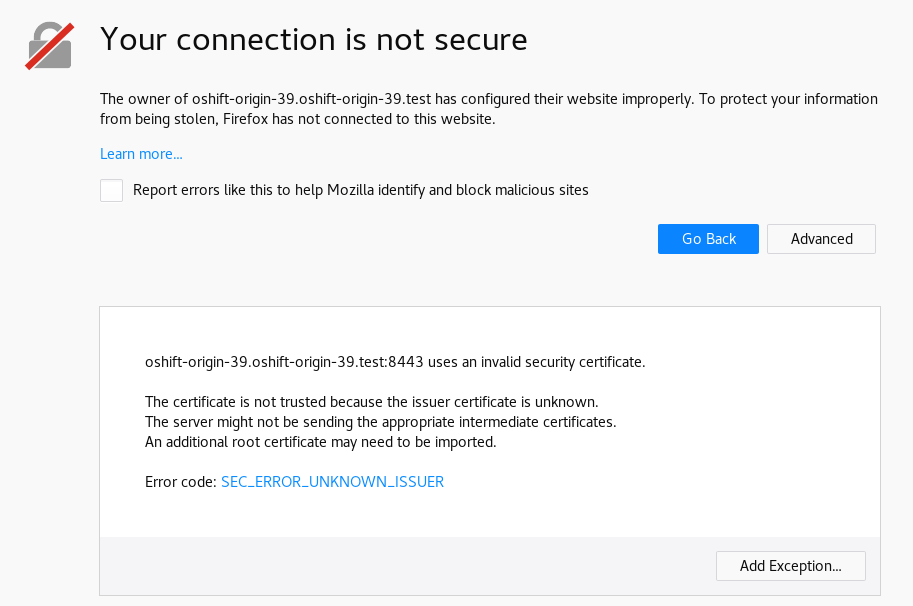Toggle the Advanced details button
Image resolution: width=913 pixels, height=606 pixels.
[821, 239]
